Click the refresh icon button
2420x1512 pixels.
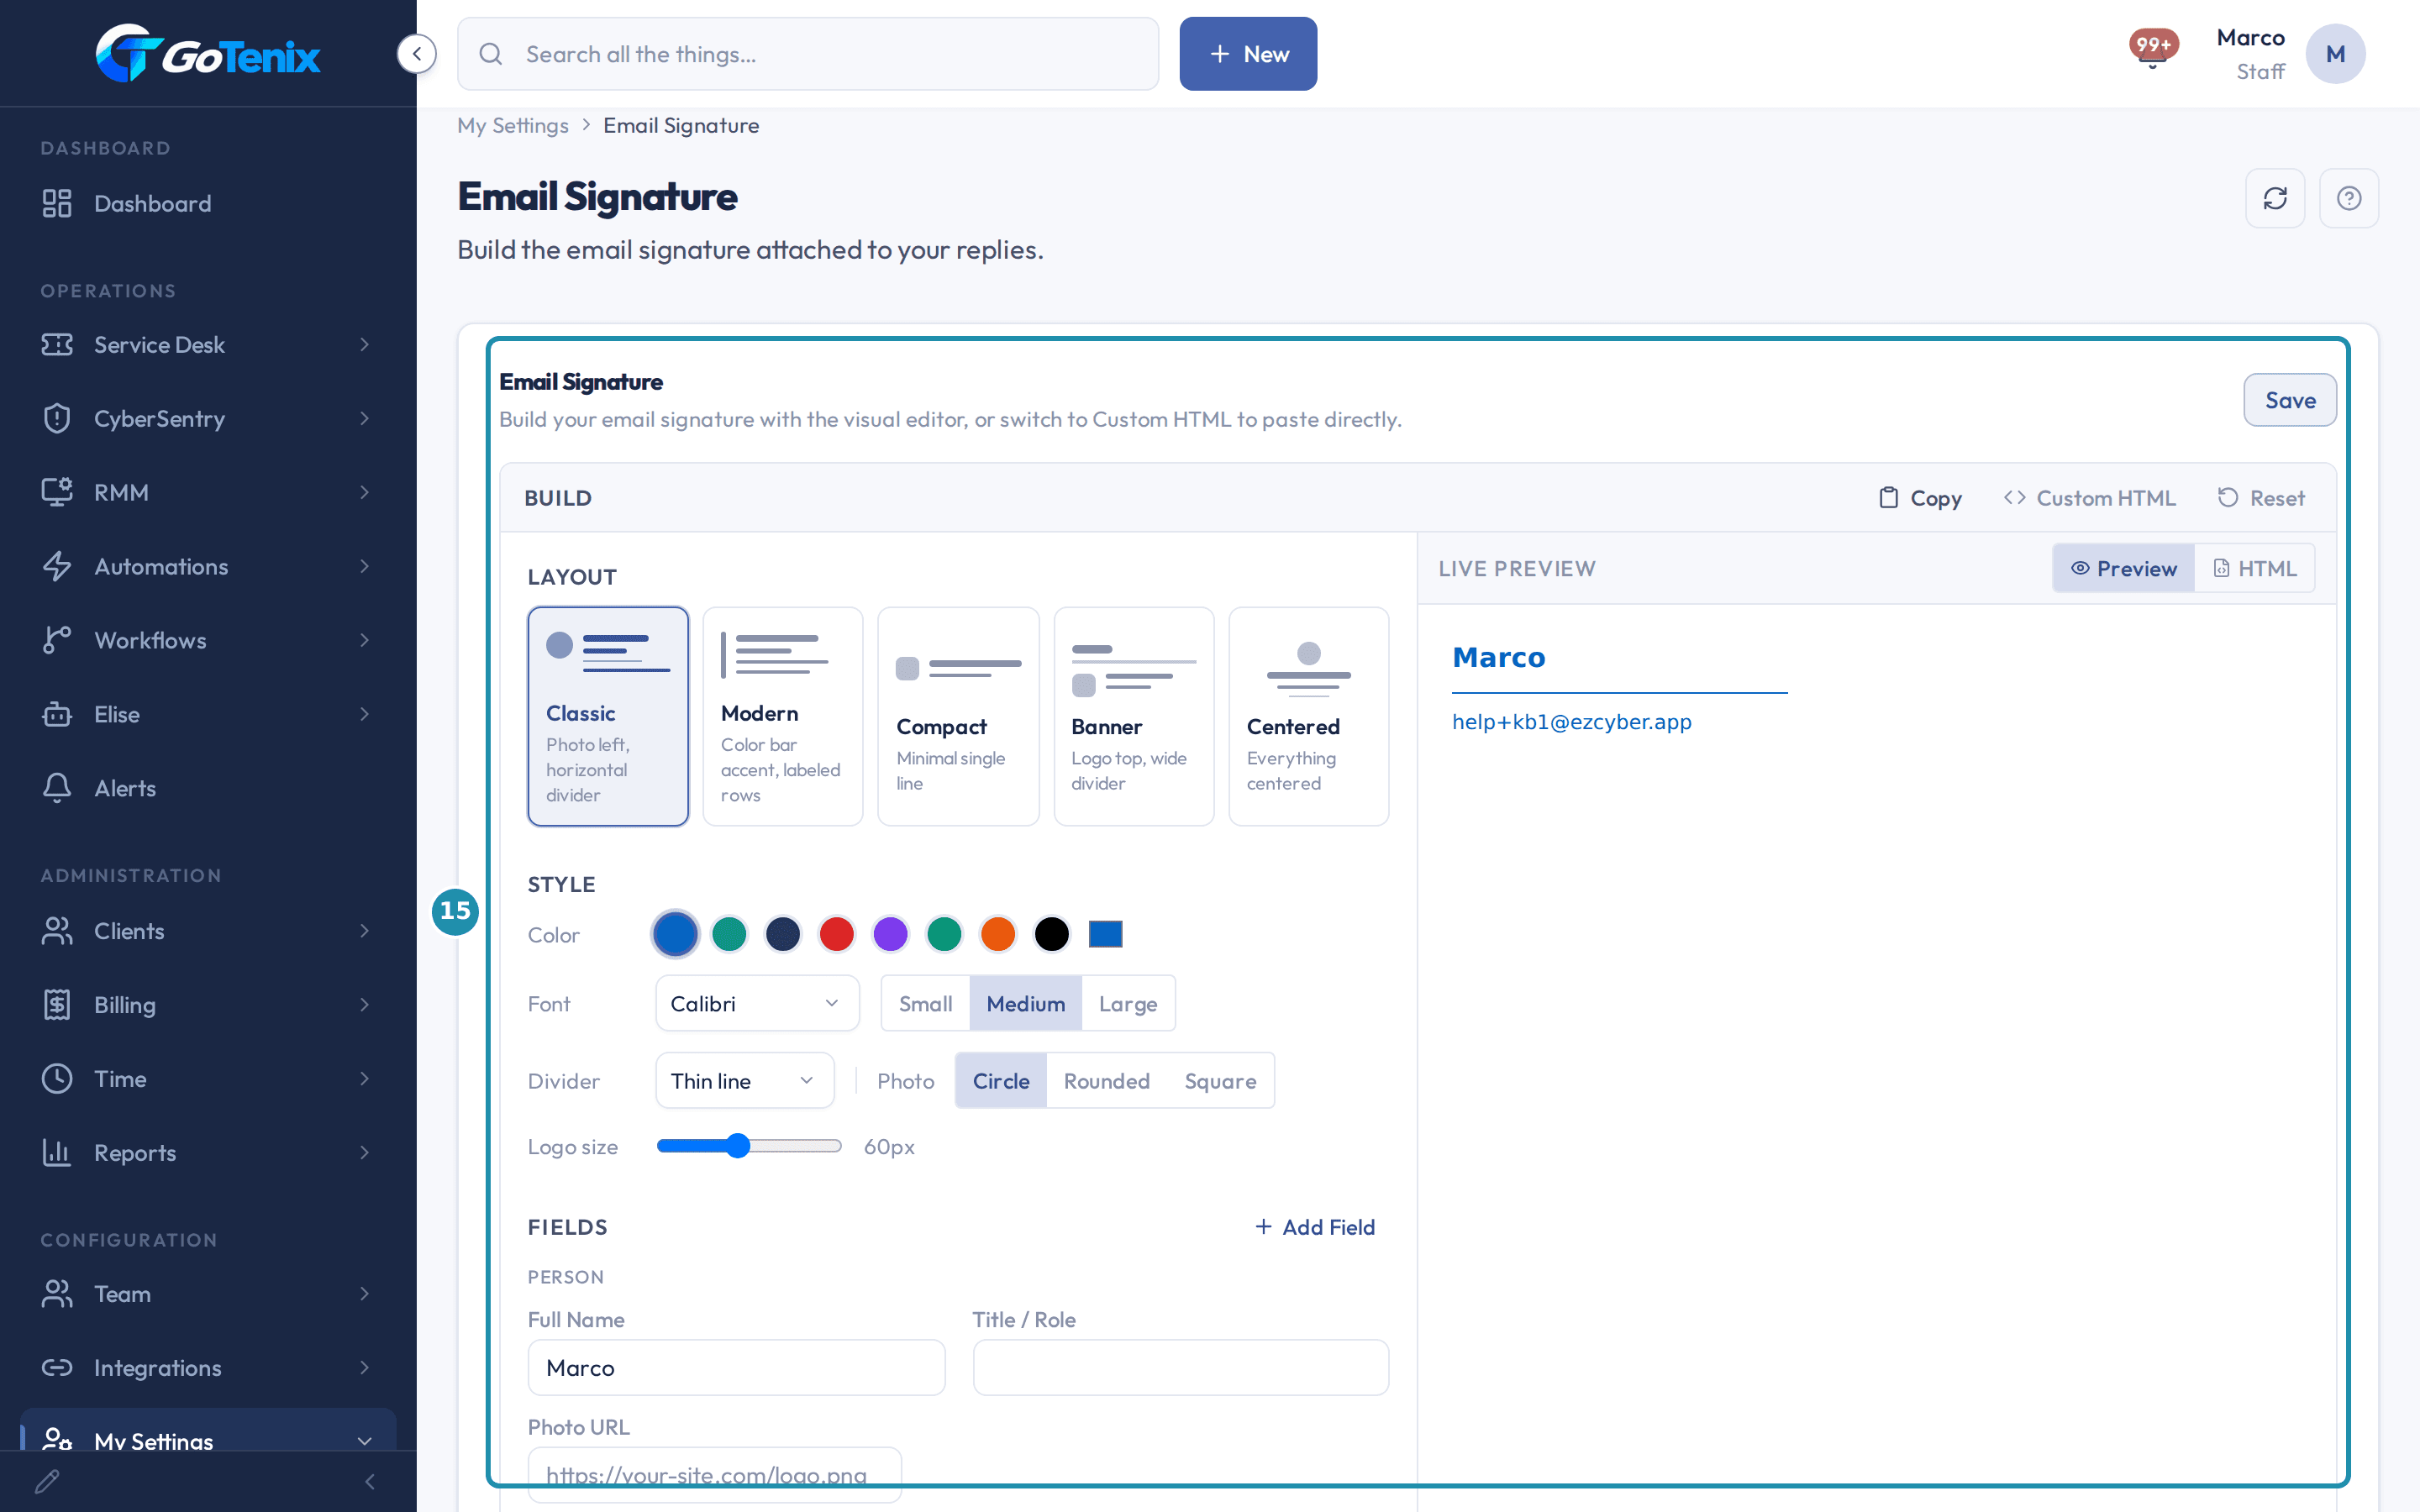(2275, 198)
